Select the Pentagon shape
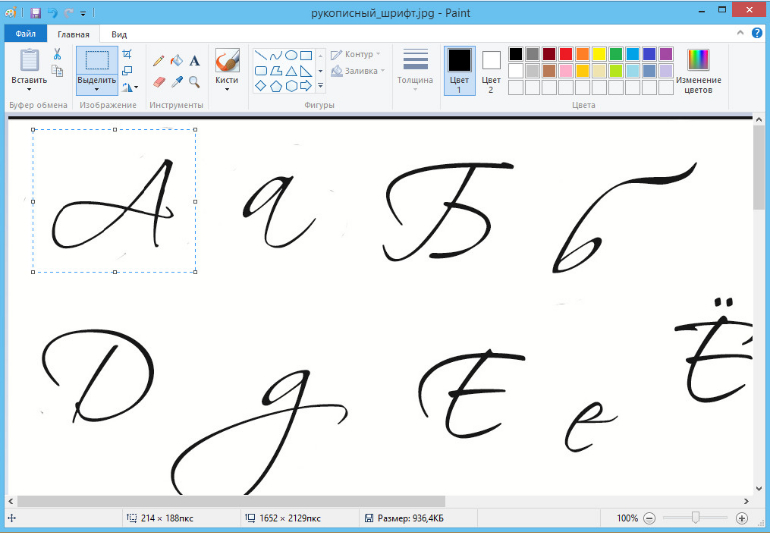The height and width of the screenshot is (533, 770). 276,86
